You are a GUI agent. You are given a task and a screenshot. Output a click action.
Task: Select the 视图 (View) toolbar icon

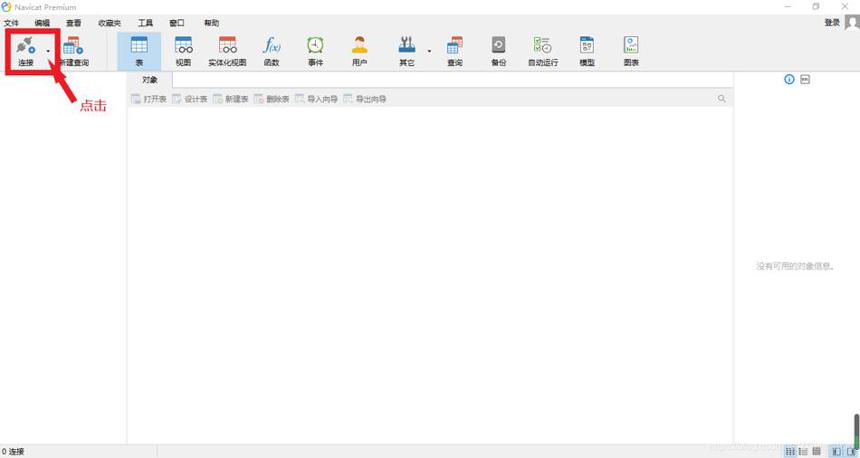(183, 52)
